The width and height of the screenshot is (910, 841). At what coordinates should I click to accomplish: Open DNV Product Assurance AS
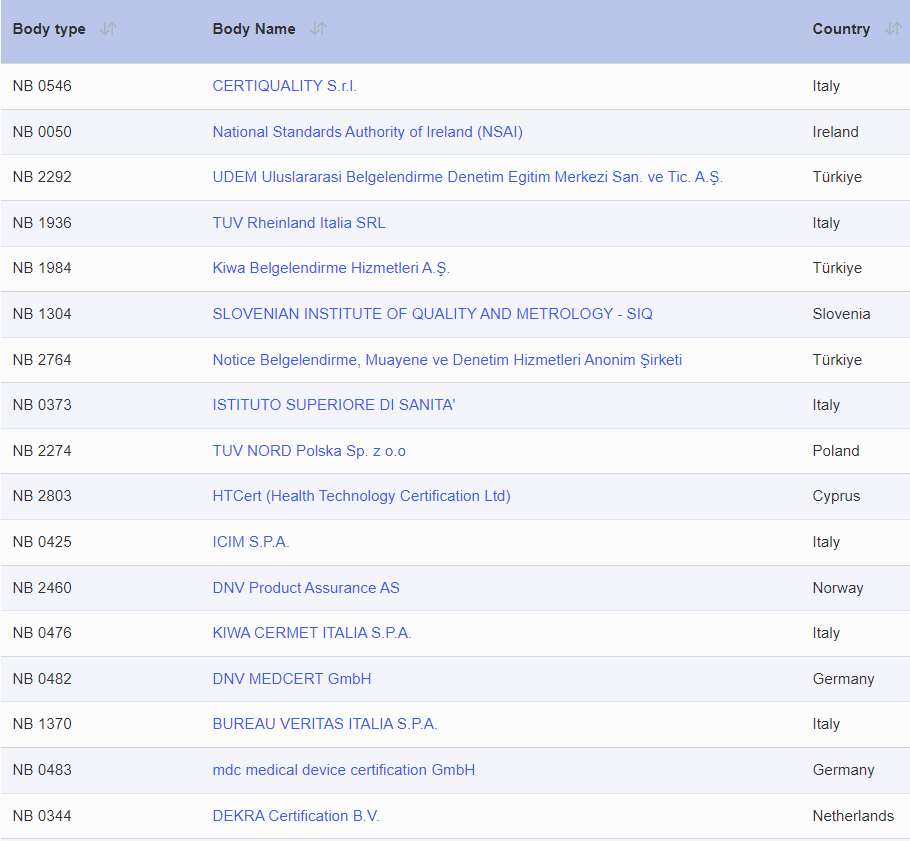[306, 588]
